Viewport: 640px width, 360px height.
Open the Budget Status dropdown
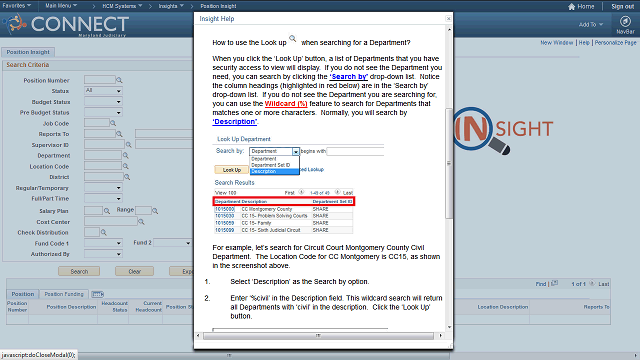(103, 102)
